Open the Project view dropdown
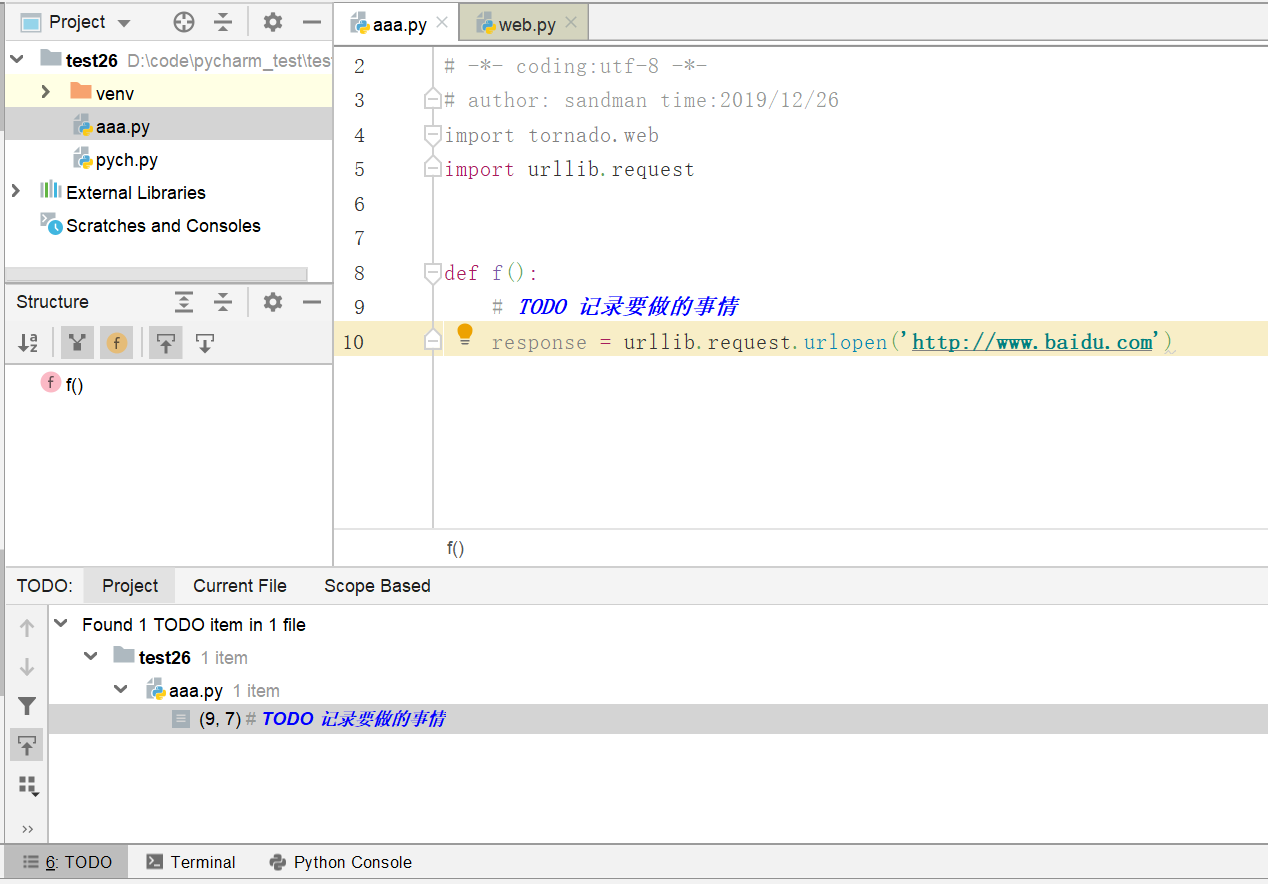 pos(124,23)
